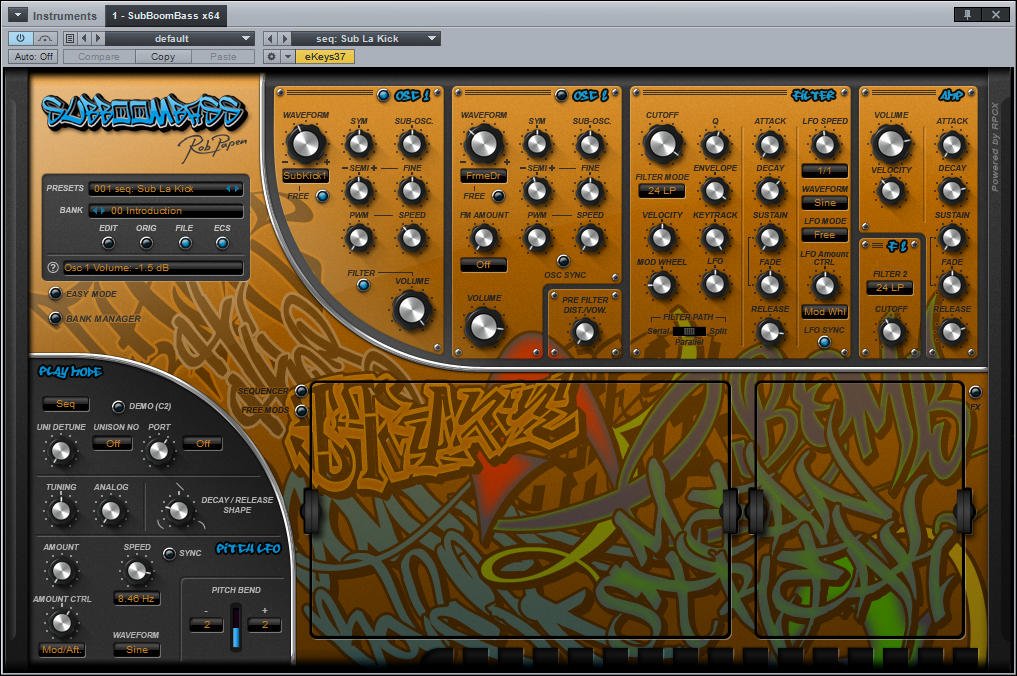
Task: Toggle OSC 2 on/off LED
Action: [561, 95]
